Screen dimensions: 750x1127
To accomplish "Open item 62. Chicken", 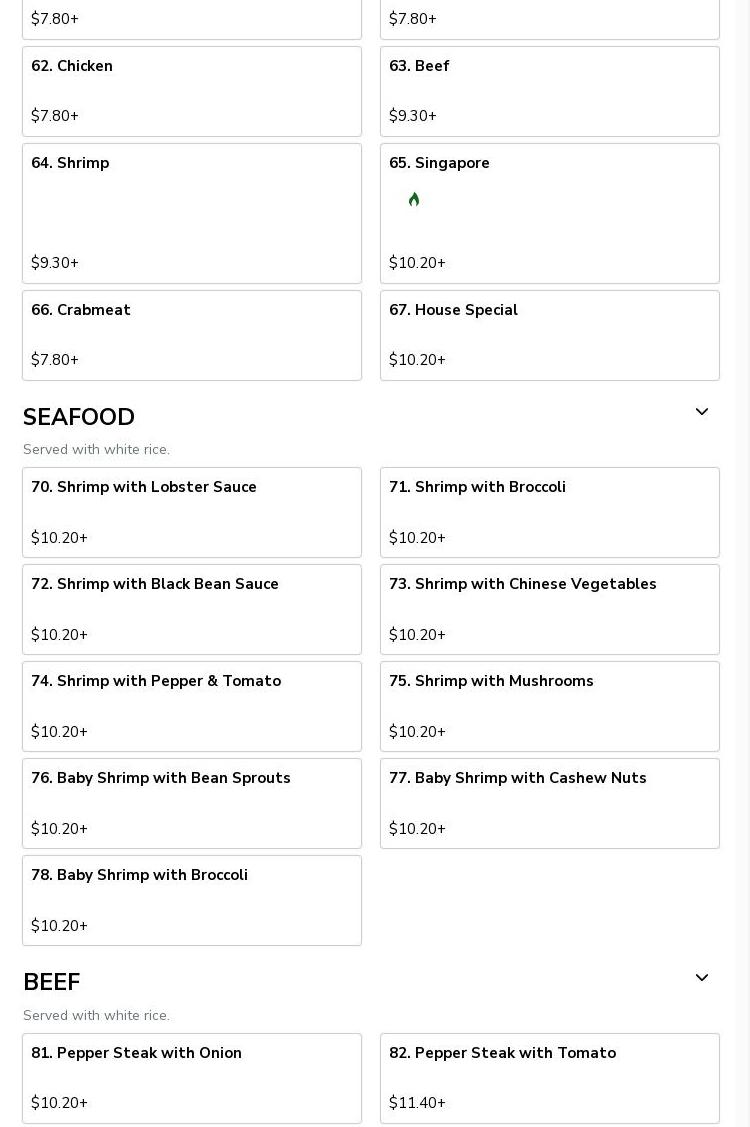I will pyautogui.click(x=192, y=91).
